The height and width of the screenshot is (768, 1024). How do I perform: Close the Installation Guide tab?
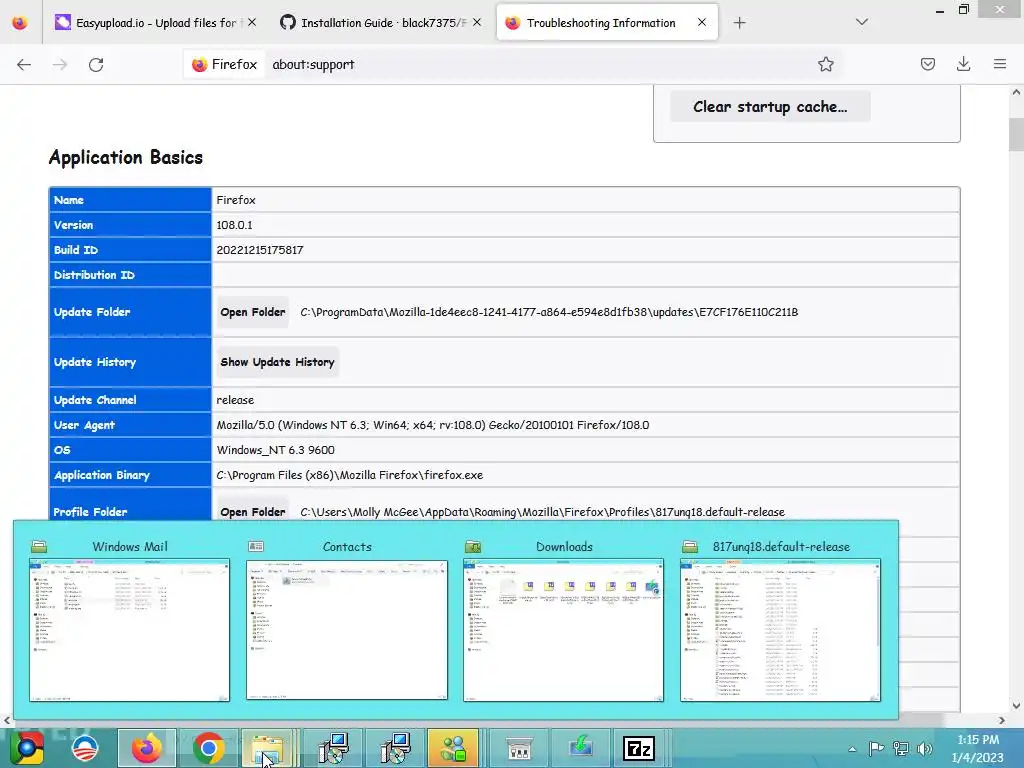click(477, 22)
